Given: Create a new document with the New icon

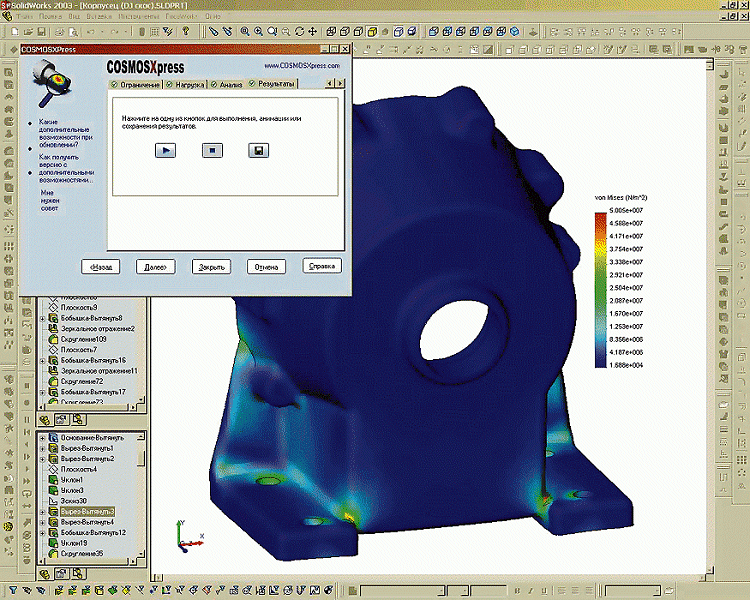Looking at the screenshot, I should coord(15,32).
